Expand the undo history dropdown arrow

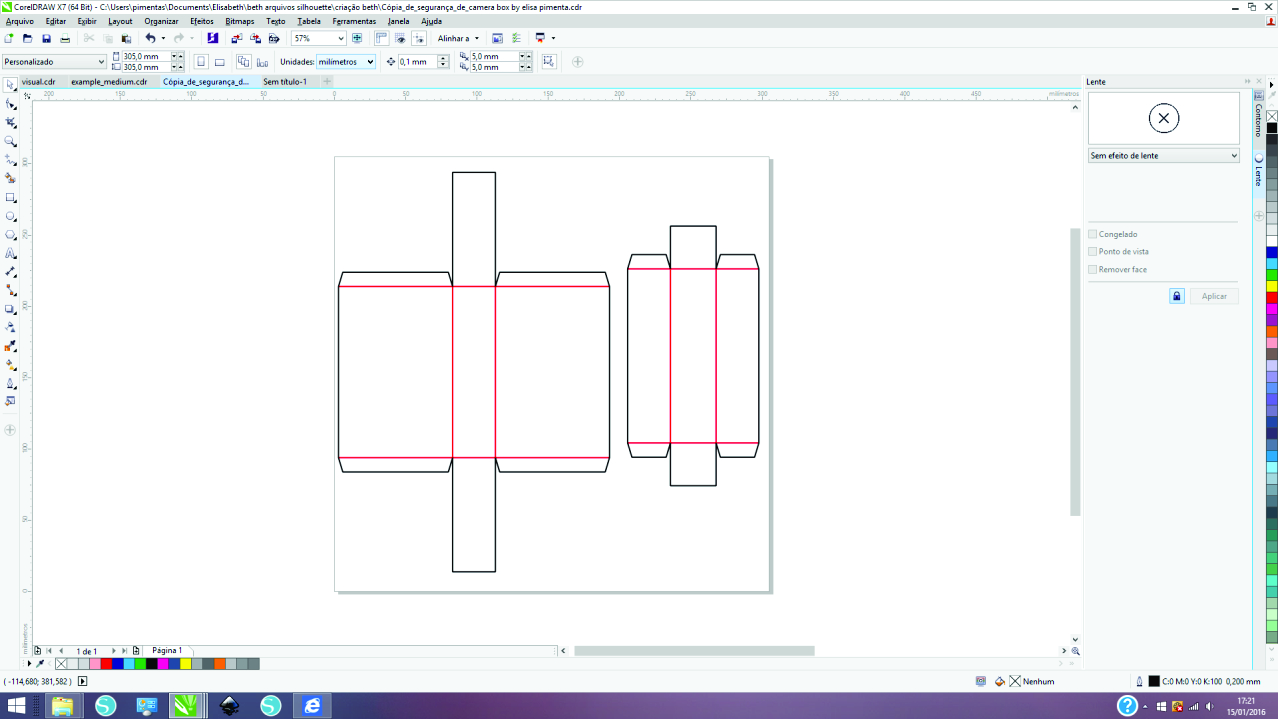pos(163,38)
